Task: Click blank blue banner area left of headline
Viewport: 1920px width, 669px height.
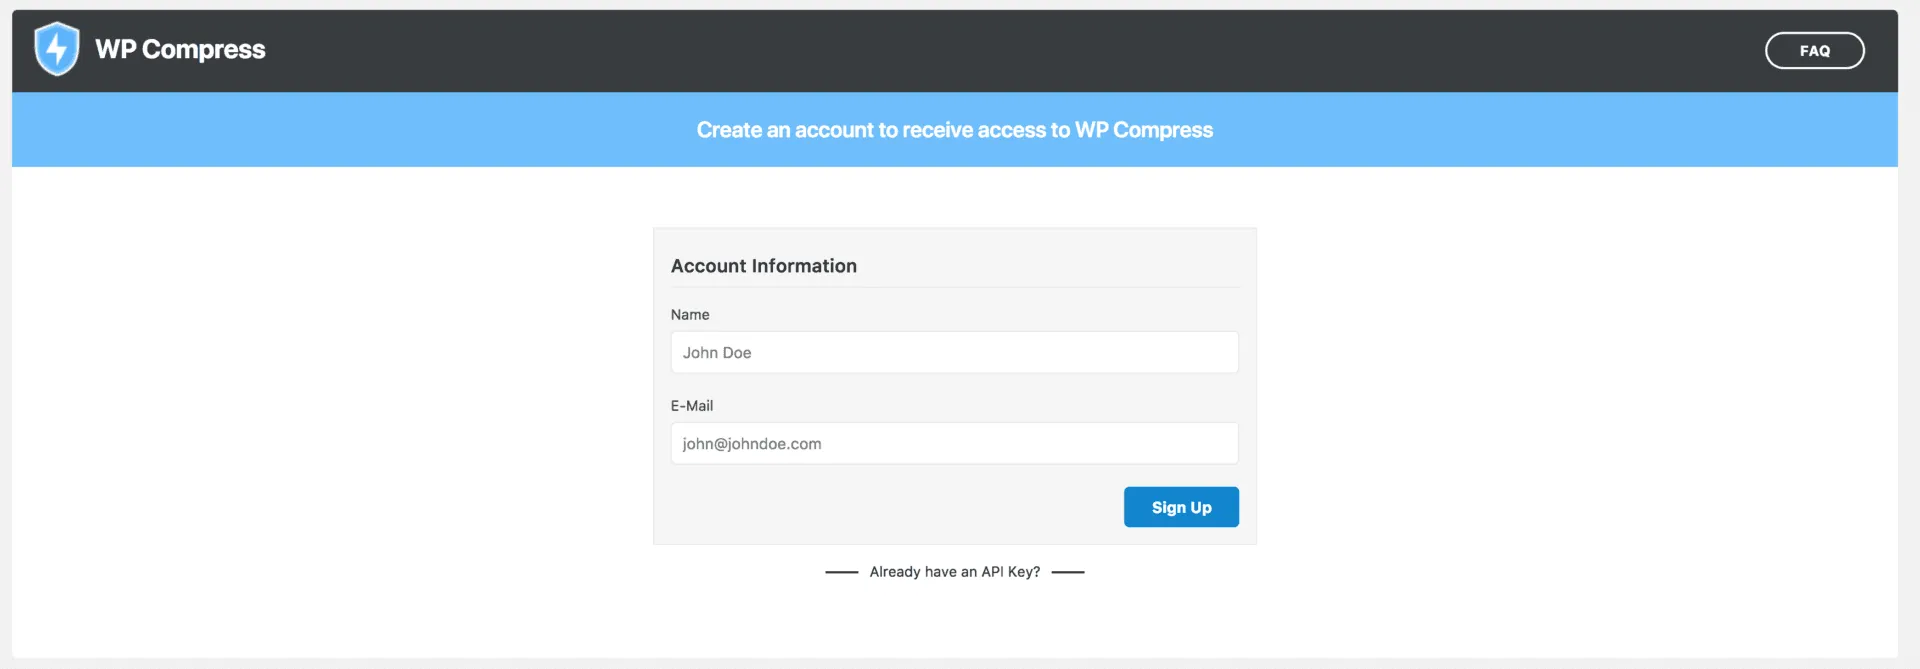Action: tap(350, 130)
